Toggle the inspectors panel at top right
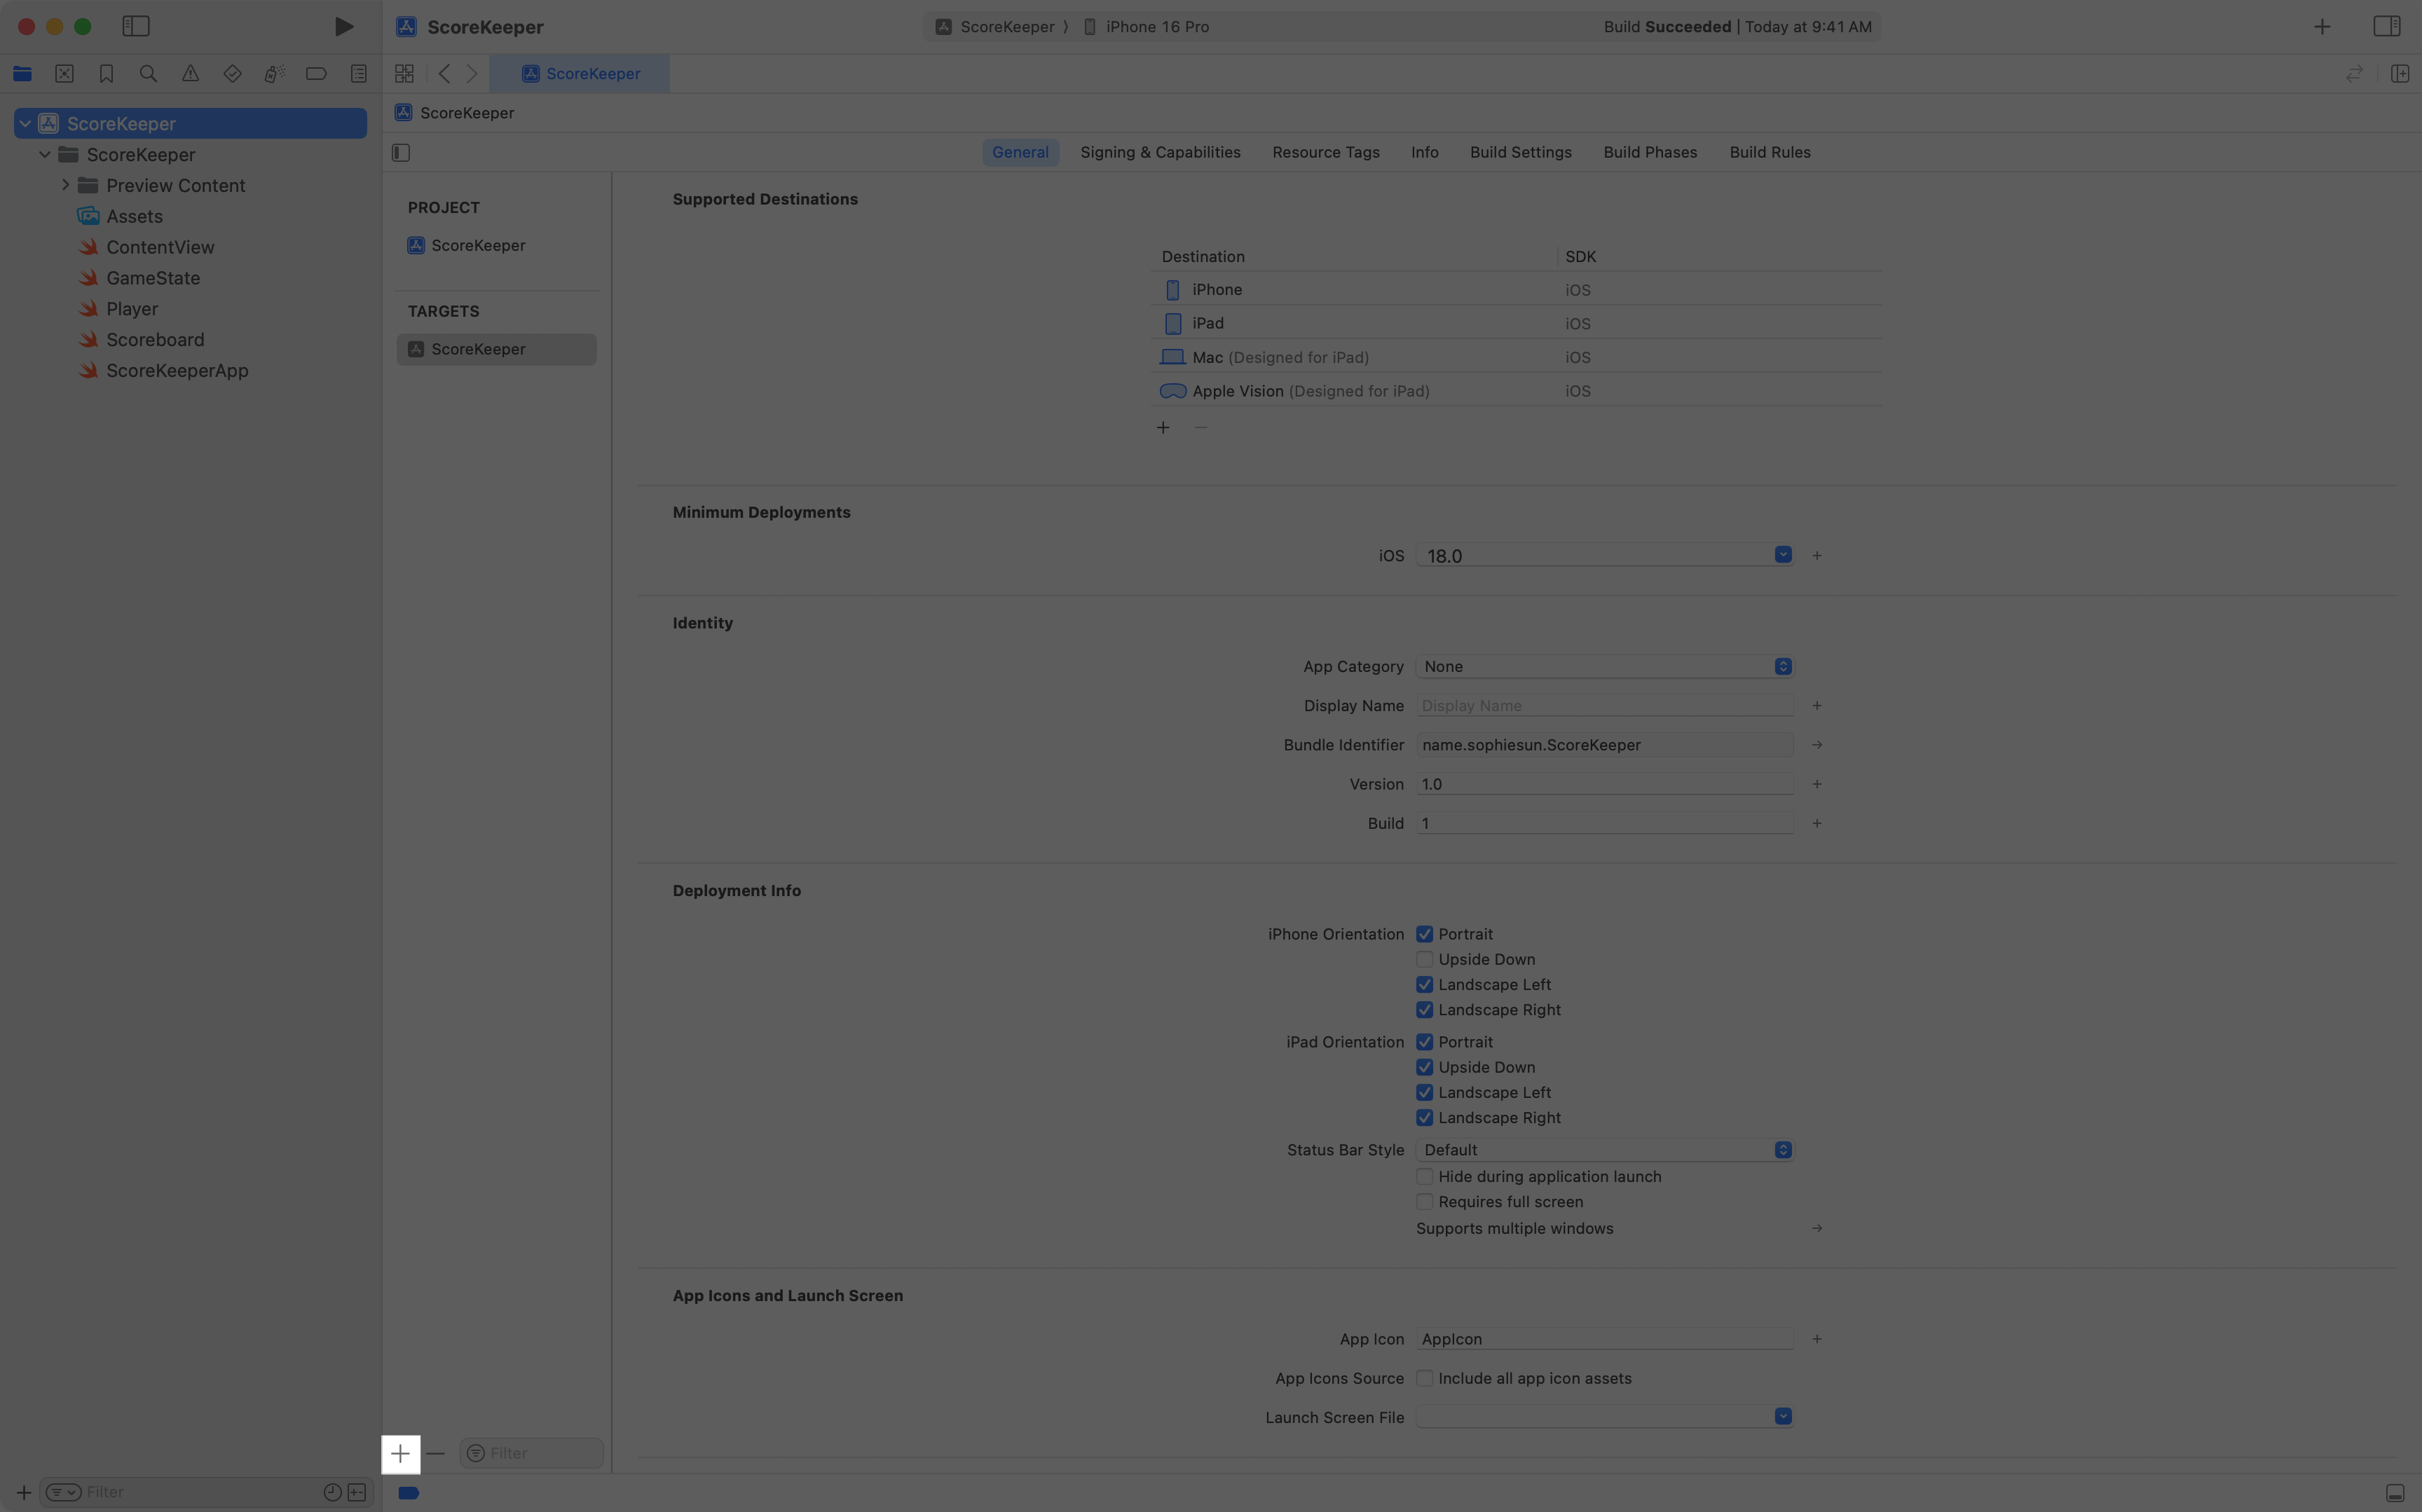This screenshot has height=1512, width=2422. [2387, 27]
